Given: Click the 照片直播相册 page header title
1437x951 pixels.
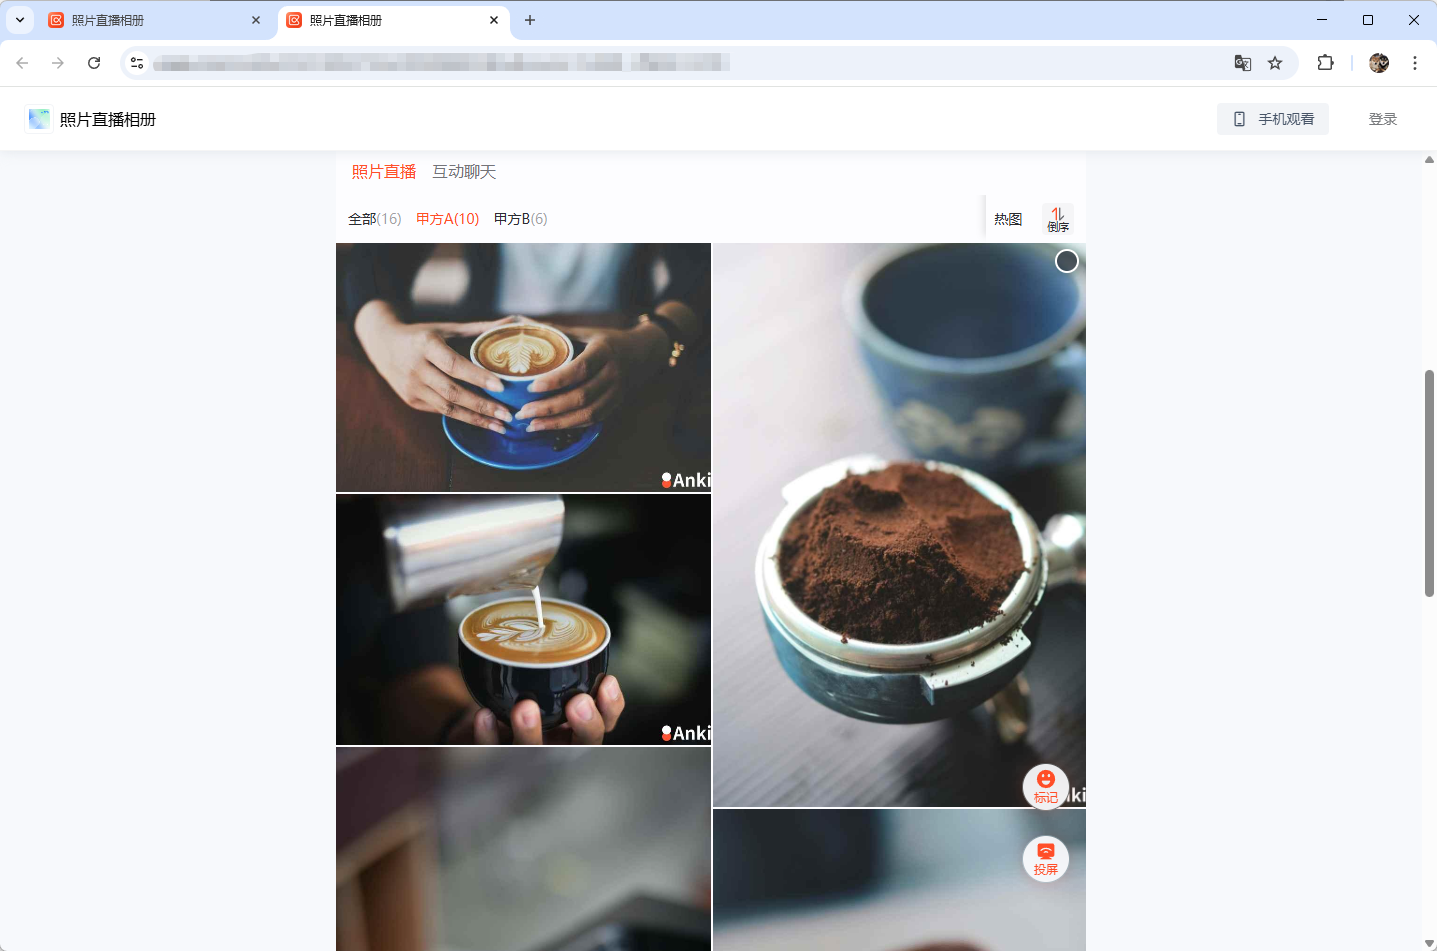Looking at the screenshot, I should pyautogui.click(x=108, y=119).
